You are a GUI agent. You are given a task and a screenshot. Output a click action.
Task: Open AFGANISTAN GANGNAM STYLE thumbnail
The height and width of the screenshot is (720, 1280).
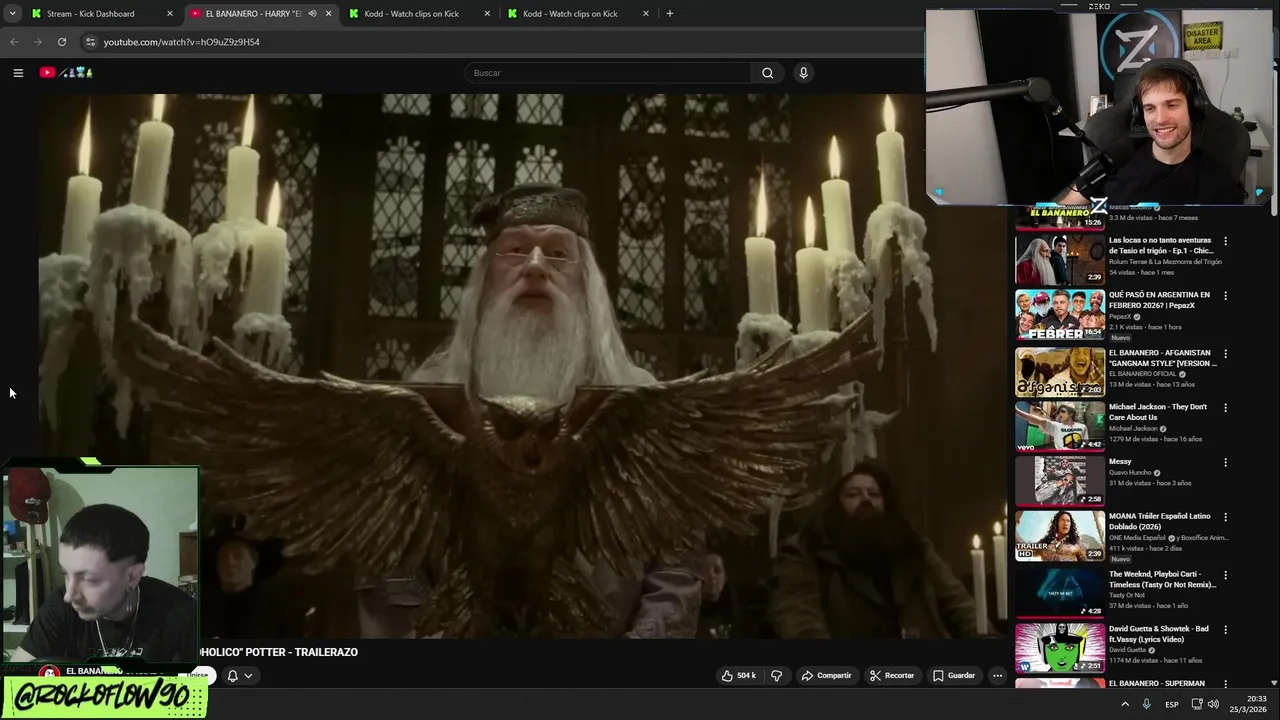pos(1060,372)
